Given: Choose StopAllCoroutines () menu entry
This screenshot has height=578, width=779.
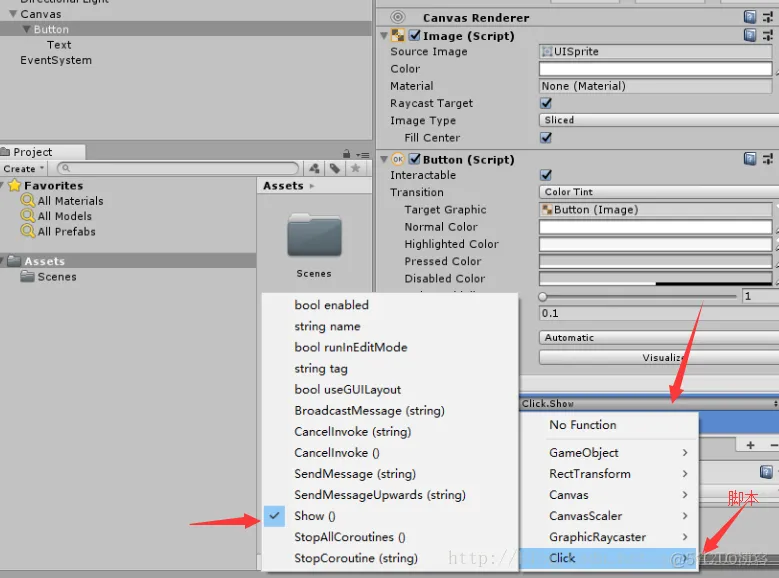Looking at the screenshot, I should coord(390,537).
